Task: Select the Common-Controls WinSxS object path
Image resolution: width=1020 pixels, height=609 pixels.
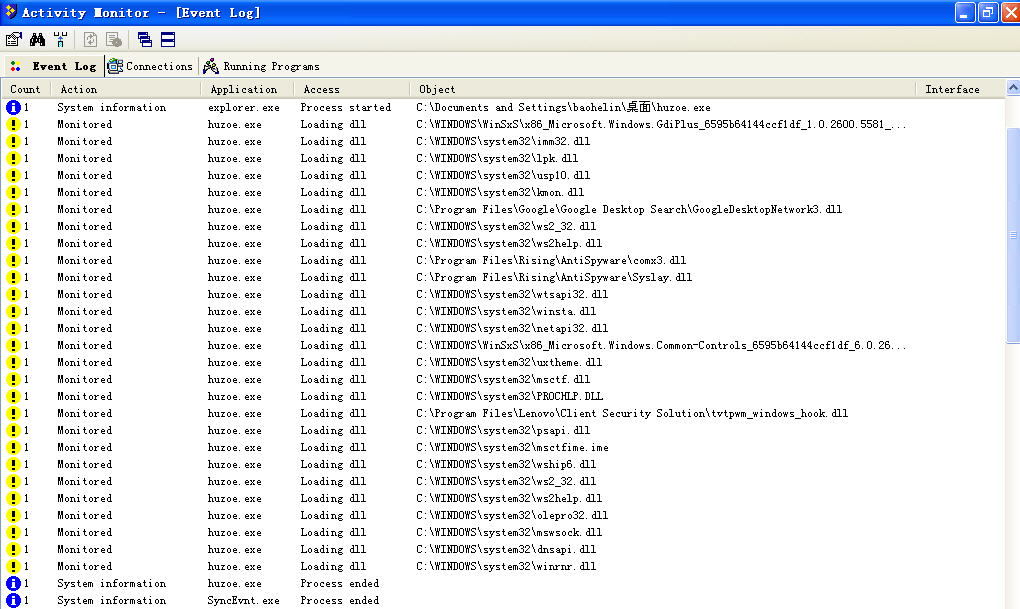Action: click(x=661, y=345)
